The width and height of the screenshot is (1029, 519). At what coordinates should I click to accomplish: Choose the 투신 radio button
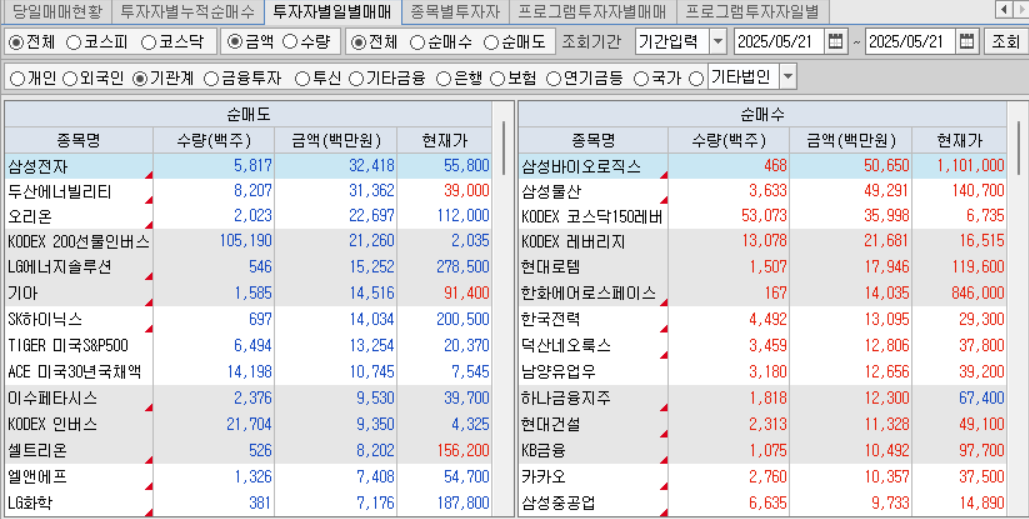[302, 79]
